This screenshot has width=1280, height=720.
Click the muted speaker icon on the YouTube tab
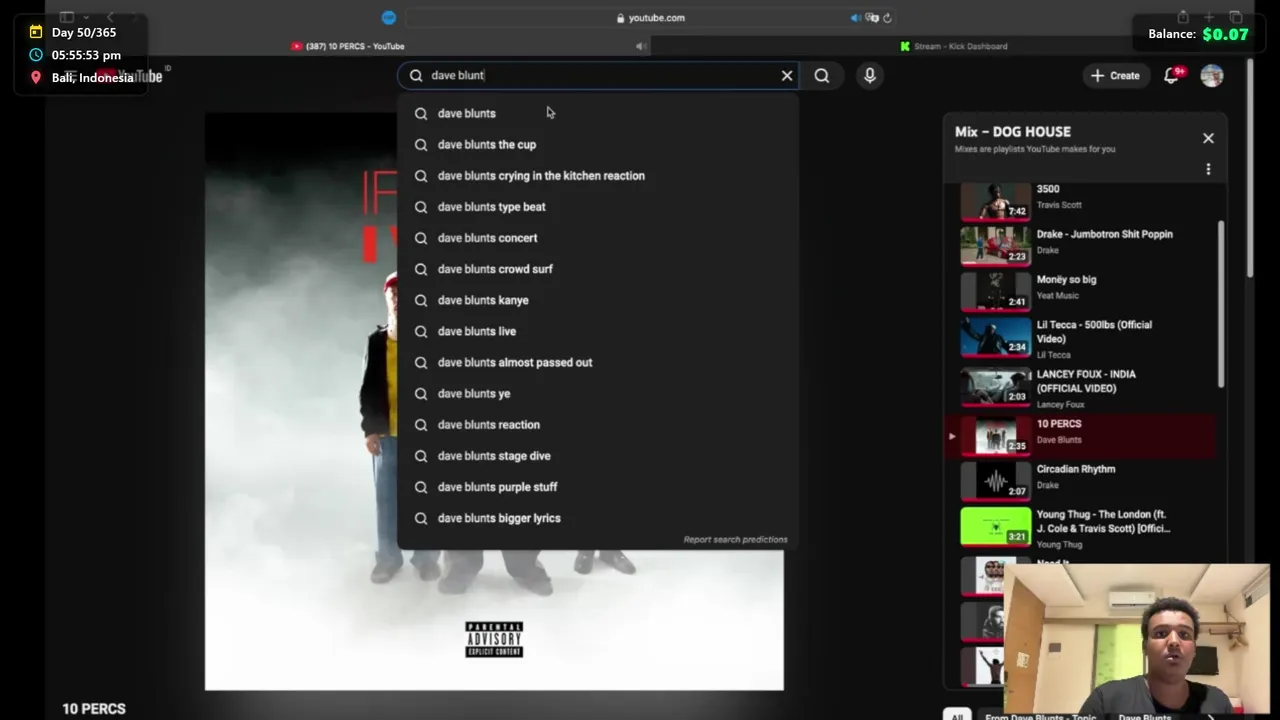(641, 46)
